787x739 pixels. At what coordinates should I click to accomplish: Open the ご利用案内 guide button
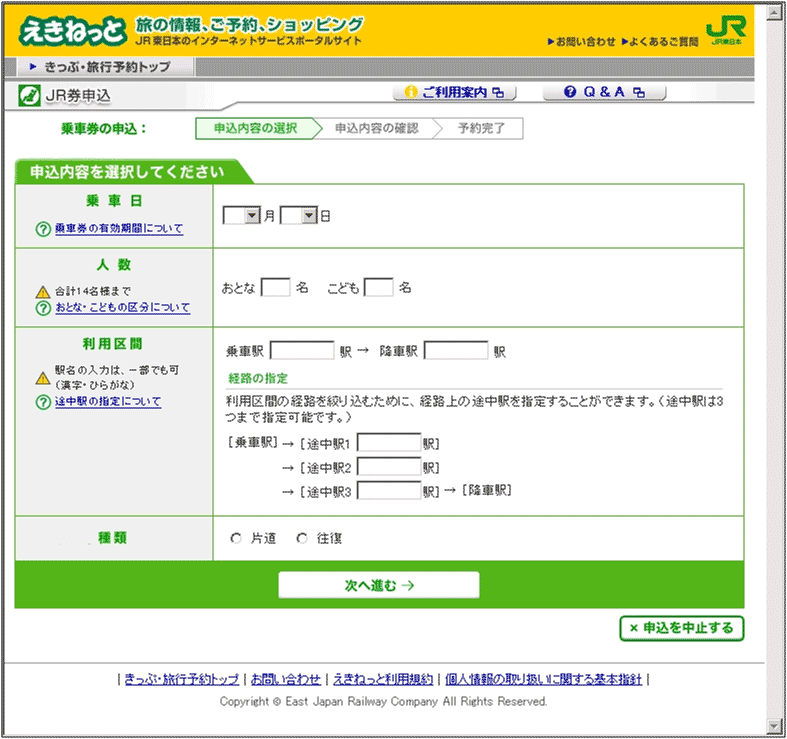coord(460,92)
